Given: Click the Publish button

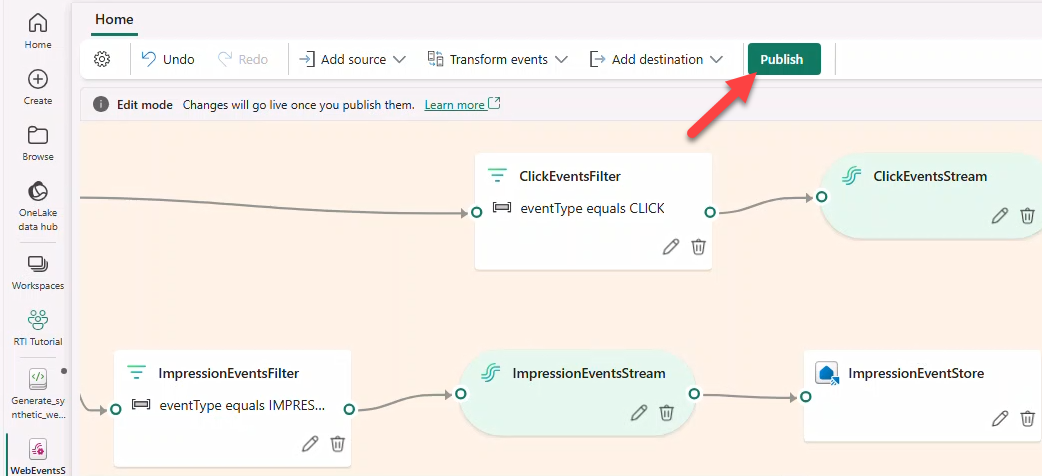Looking at the screenshot, I should pos(784,59).
